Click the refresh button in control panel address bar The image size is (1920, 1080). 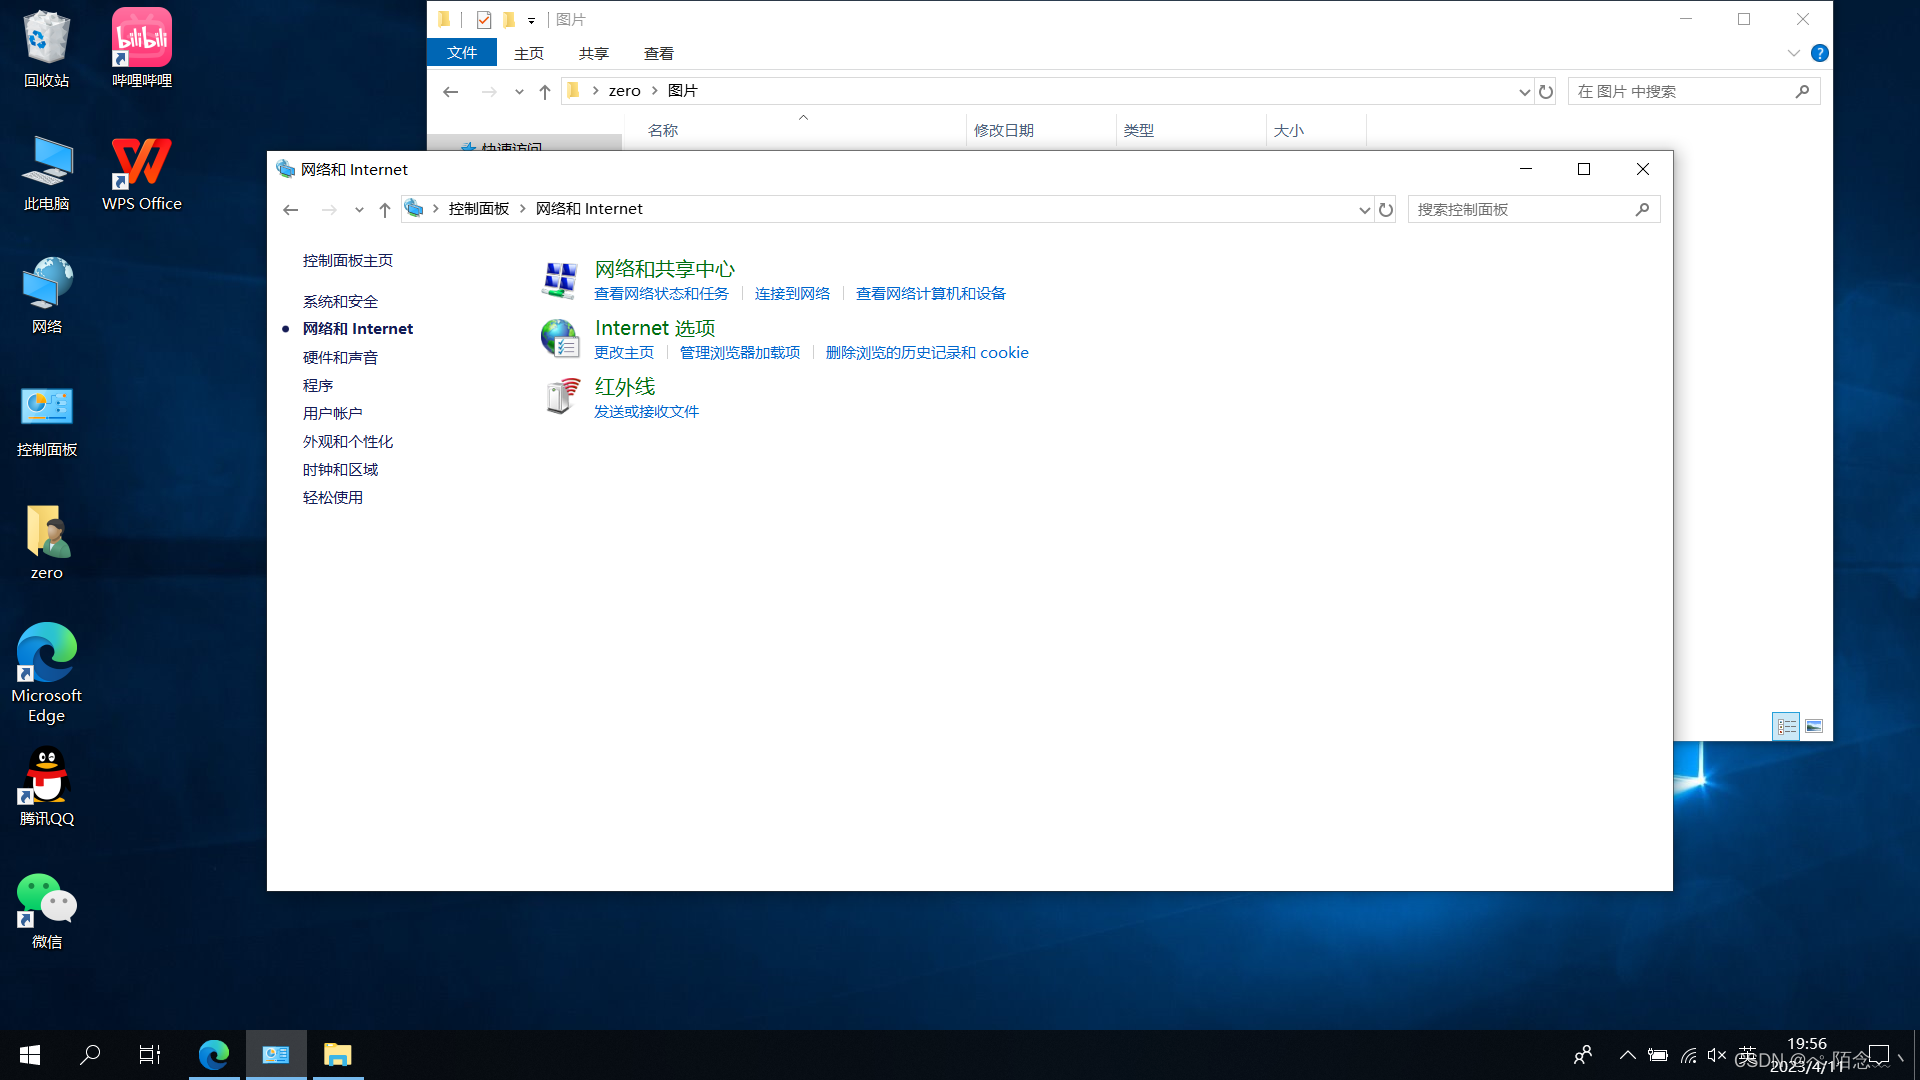click(x=1385, y=210)
